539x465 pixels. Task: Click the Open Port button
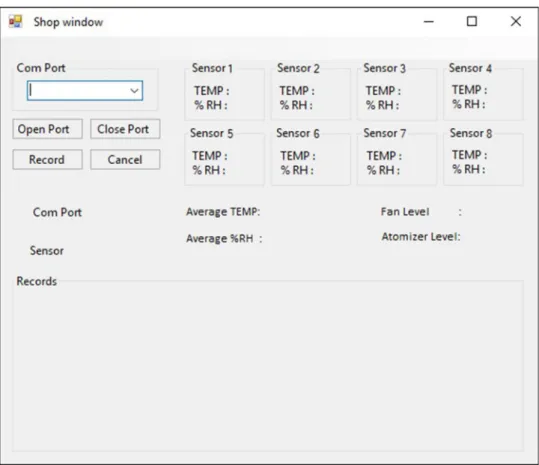pyautogui.click(x=47, y=129)
